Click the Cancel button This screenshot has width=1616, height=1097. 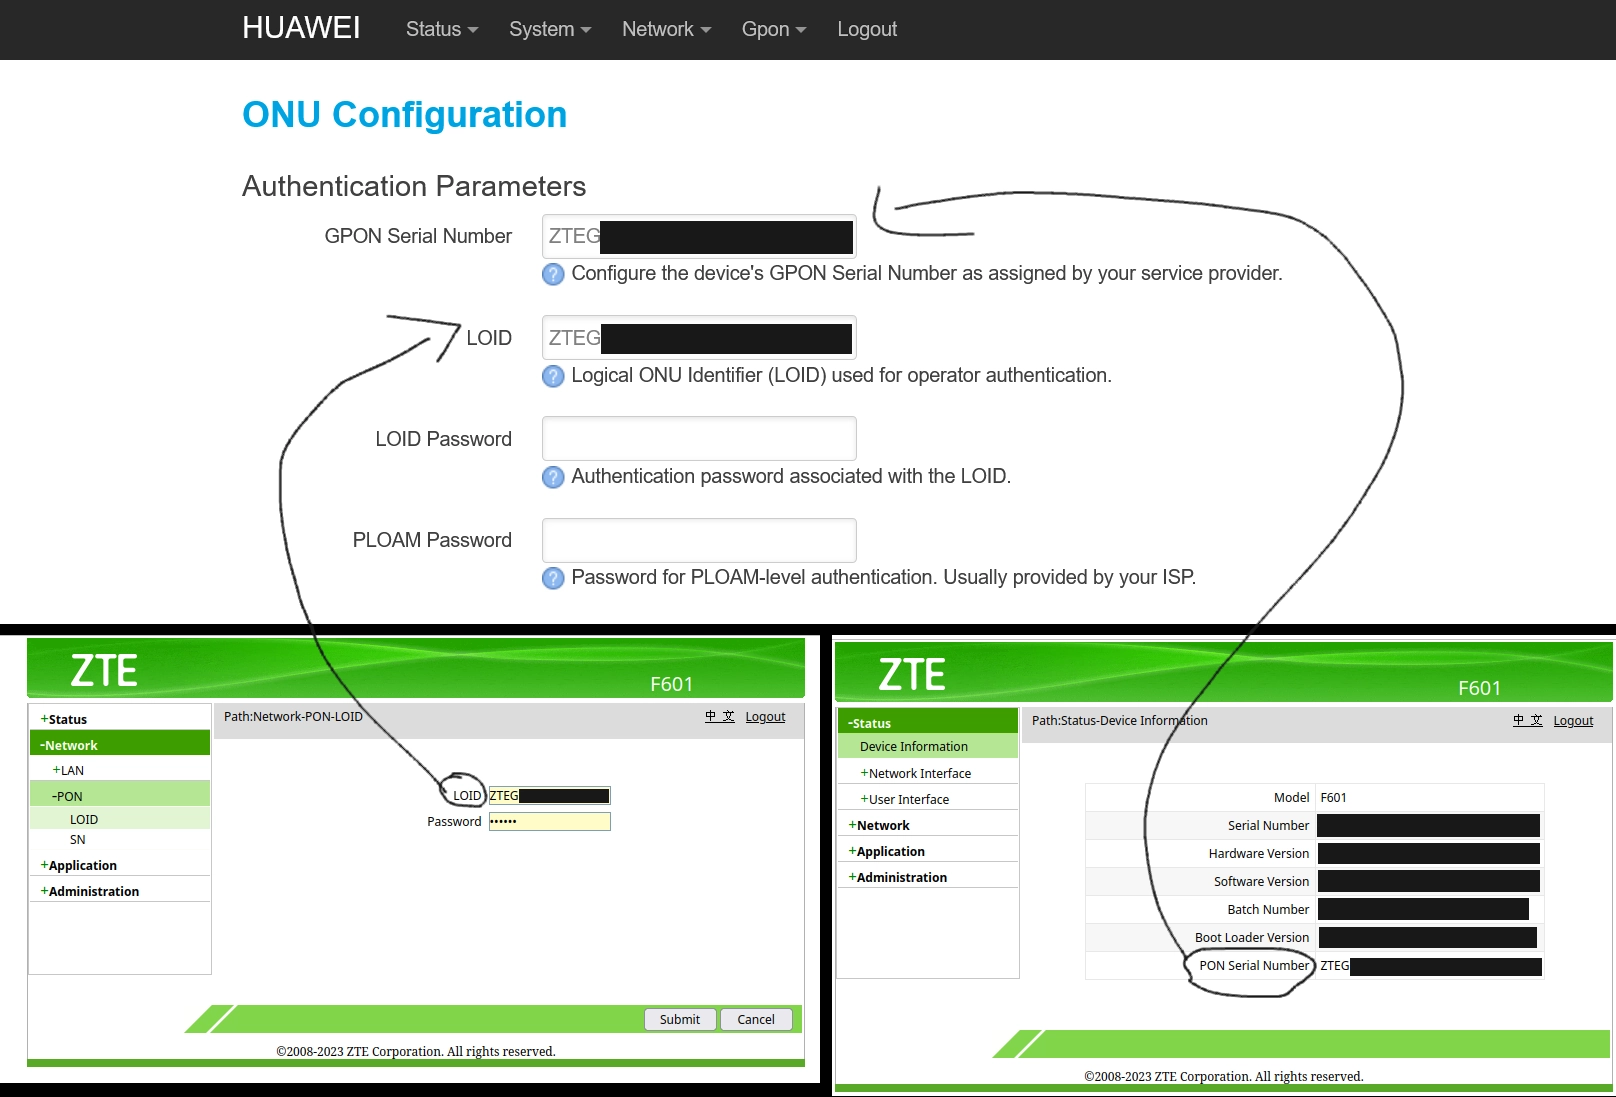pos(756,1020)
